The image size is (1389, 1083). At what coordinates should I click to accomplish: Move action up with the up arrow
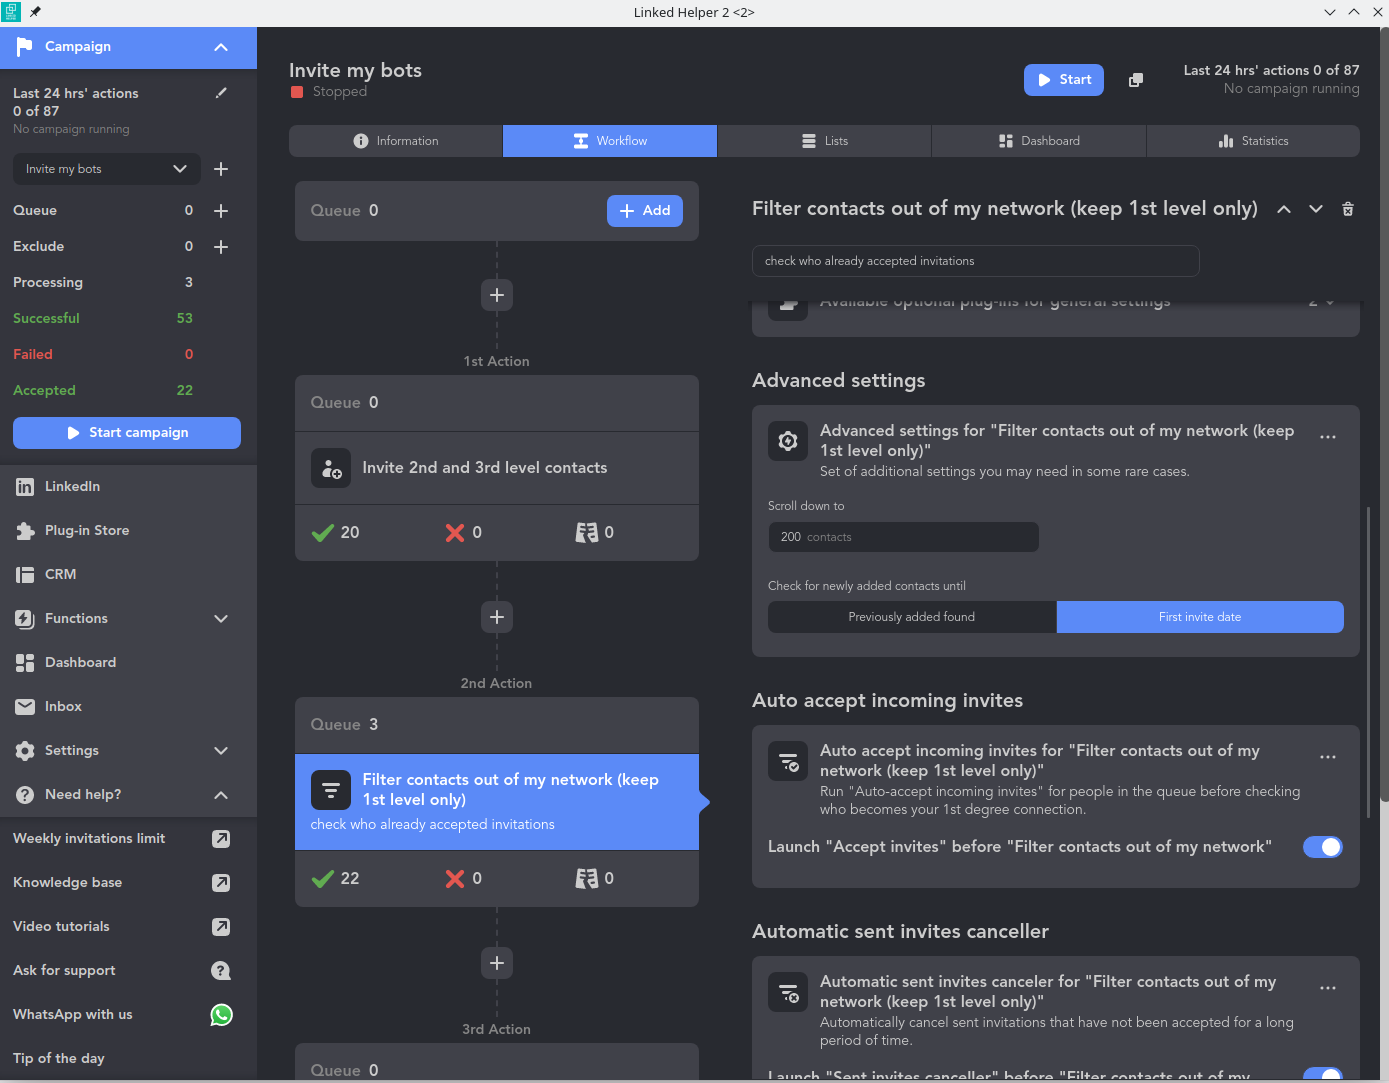click(x=1284, y=209)
